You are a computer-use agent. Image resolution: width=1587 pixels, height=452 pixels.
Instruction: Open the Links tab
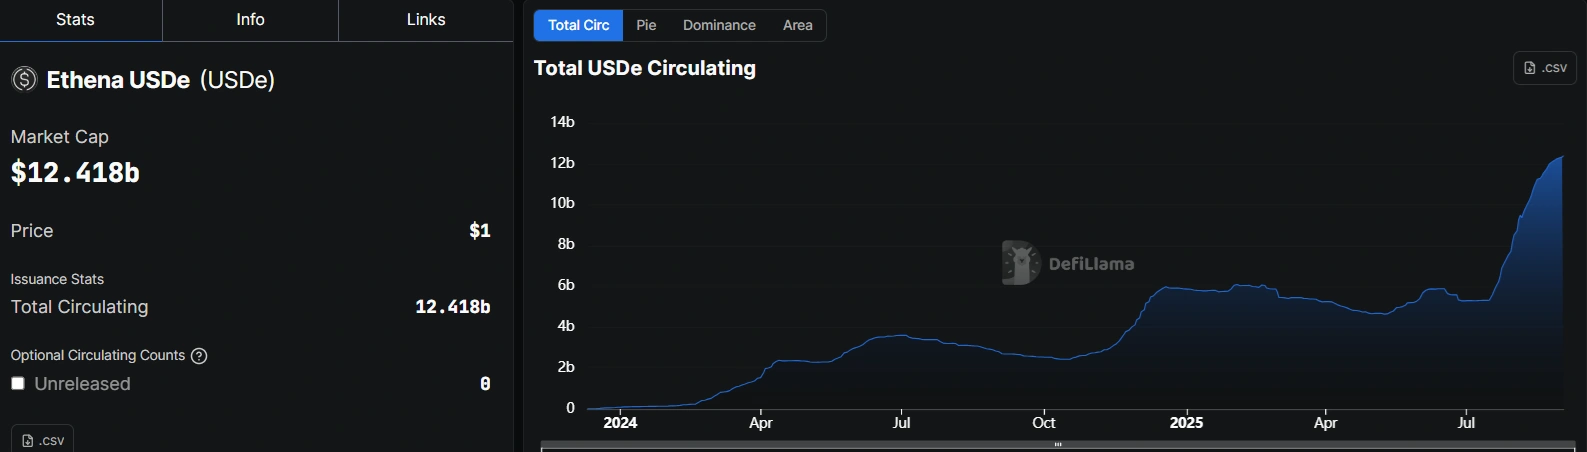(x=426, y=20)
